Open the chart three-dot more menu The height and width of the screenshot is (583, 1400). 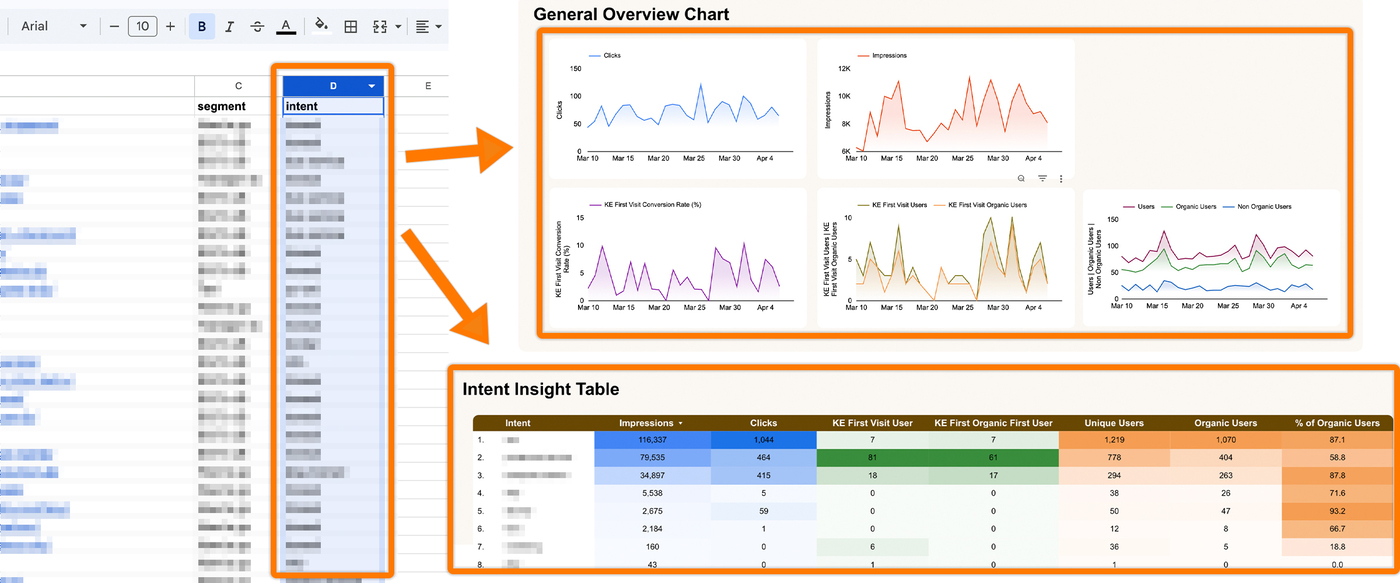tap(1061, 178)
